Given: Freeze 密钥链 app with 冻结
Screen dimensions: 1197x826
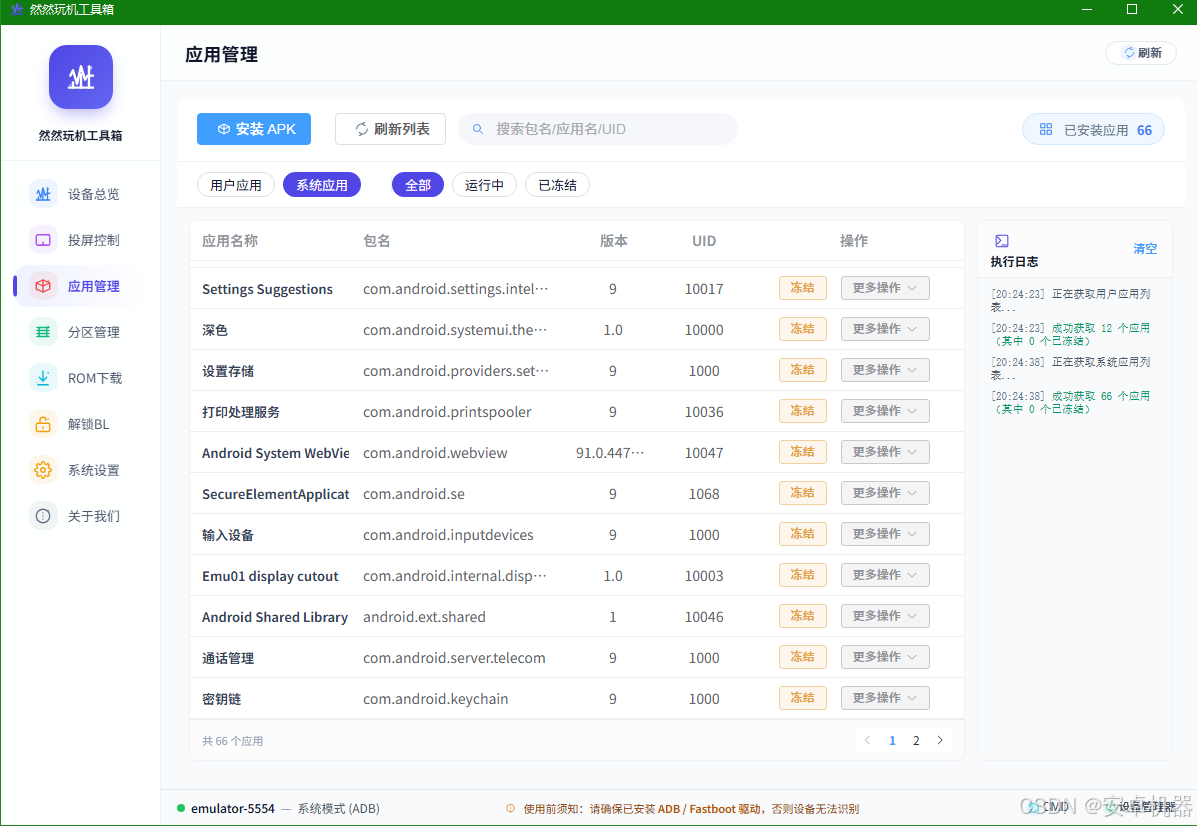Looking at the screenshot, I should coord(802,698).
